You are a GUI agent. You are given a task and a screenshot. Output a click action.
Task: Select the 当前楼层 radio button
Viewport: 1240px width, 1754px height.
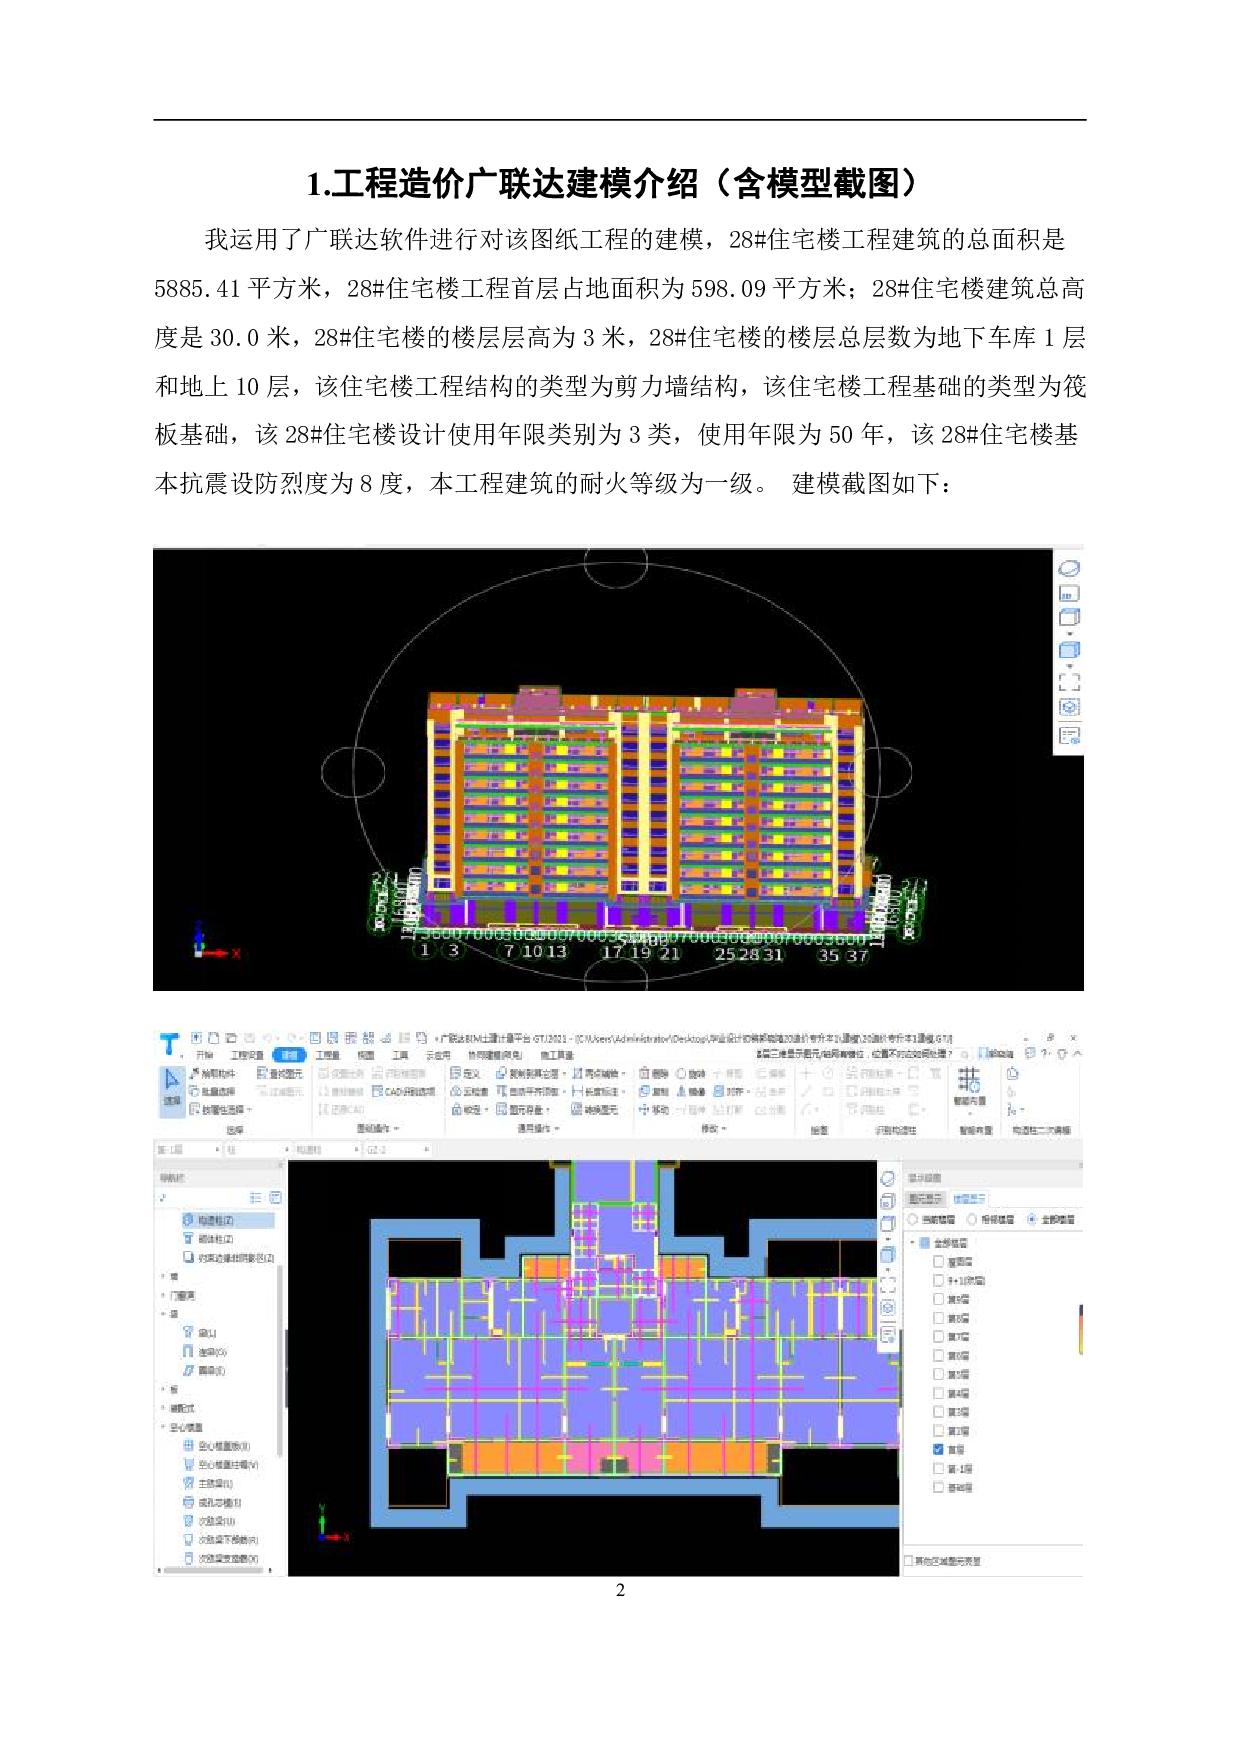pyautogui.click(x=912, y=1219)
